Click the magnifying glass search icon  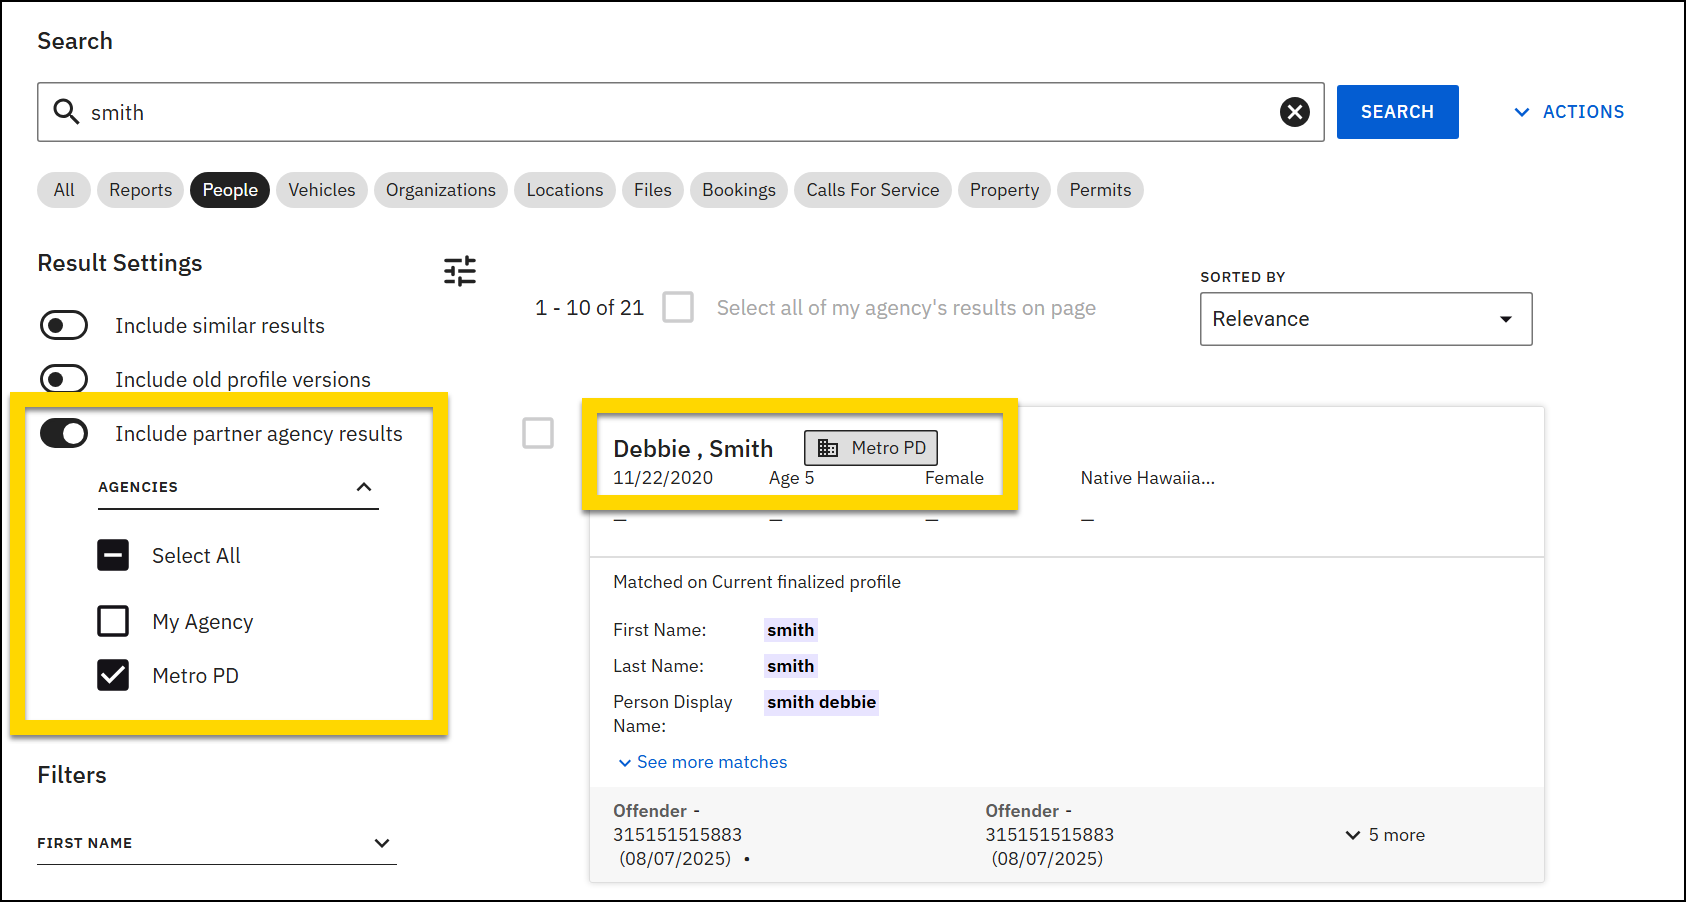coord(66,111)
